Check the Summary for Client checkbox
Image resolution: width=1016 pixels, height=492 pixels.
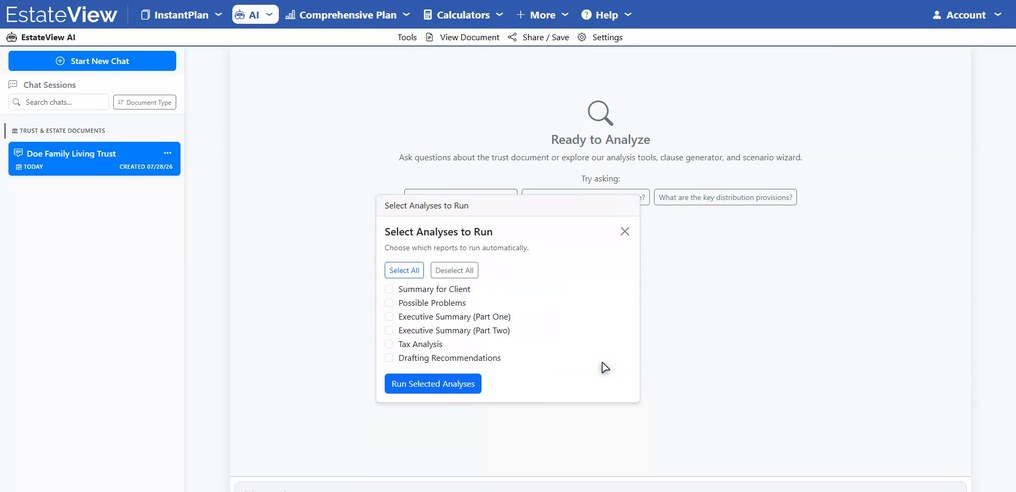coord(389,289)
